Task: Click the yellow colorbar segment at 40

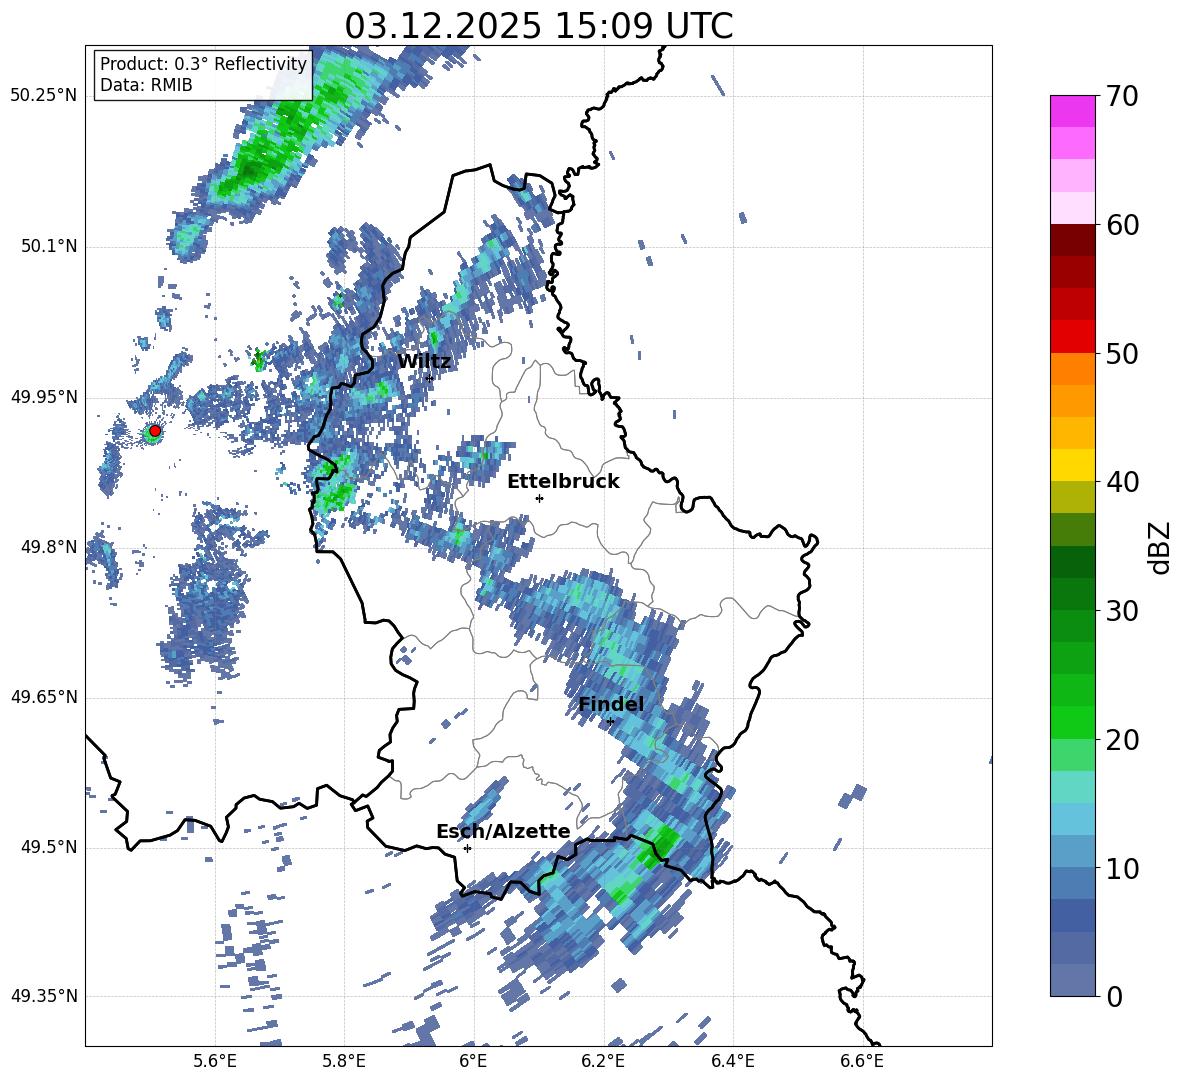Action: [1072, 465]
